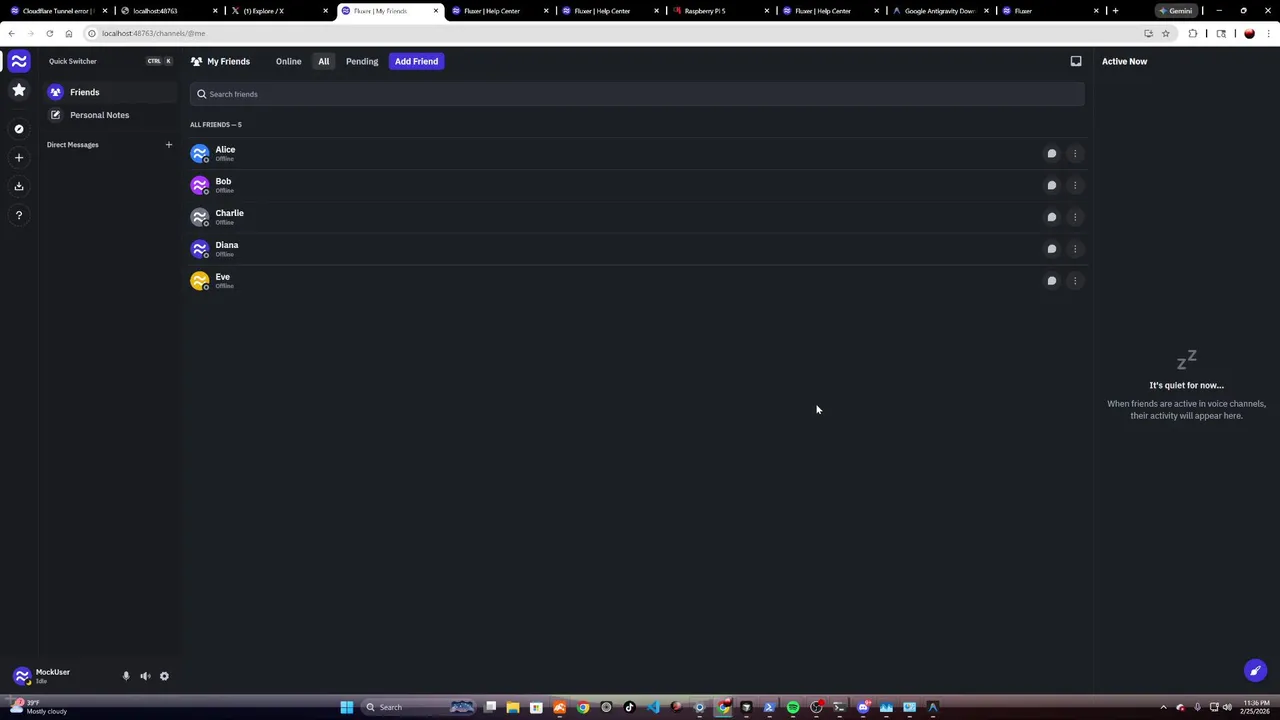This screenshot has height=720, width=1280.
Task: Open the download app icon in sidebar
Action: [18, 186]
